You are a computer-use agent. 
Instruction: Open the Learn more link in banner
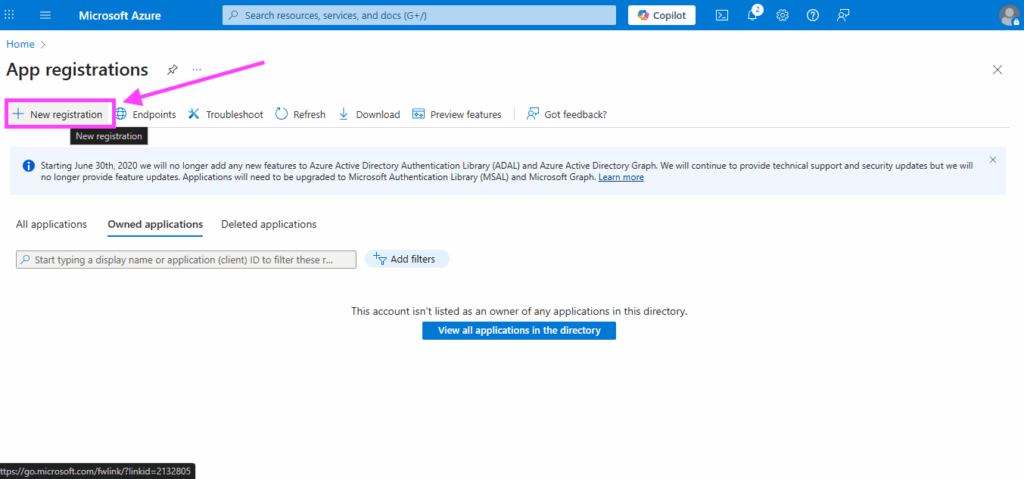620,177
